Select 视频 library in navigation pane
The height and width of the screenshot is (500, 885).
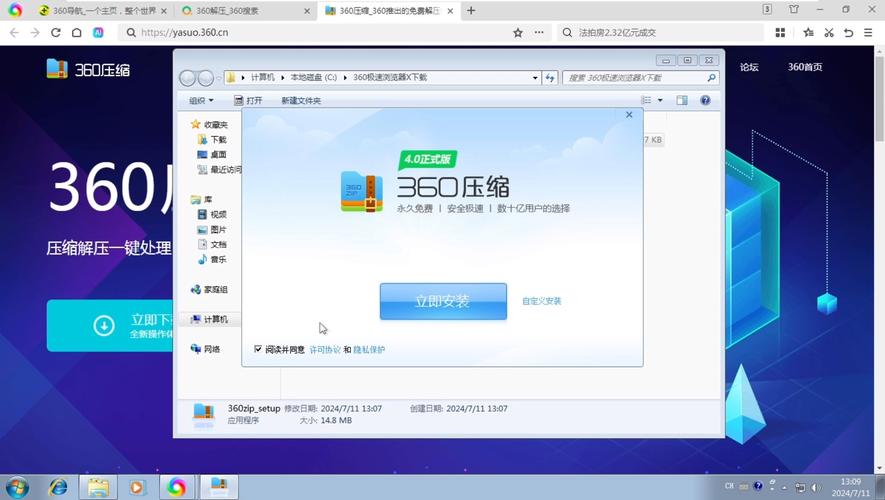[x=212, y=214]
